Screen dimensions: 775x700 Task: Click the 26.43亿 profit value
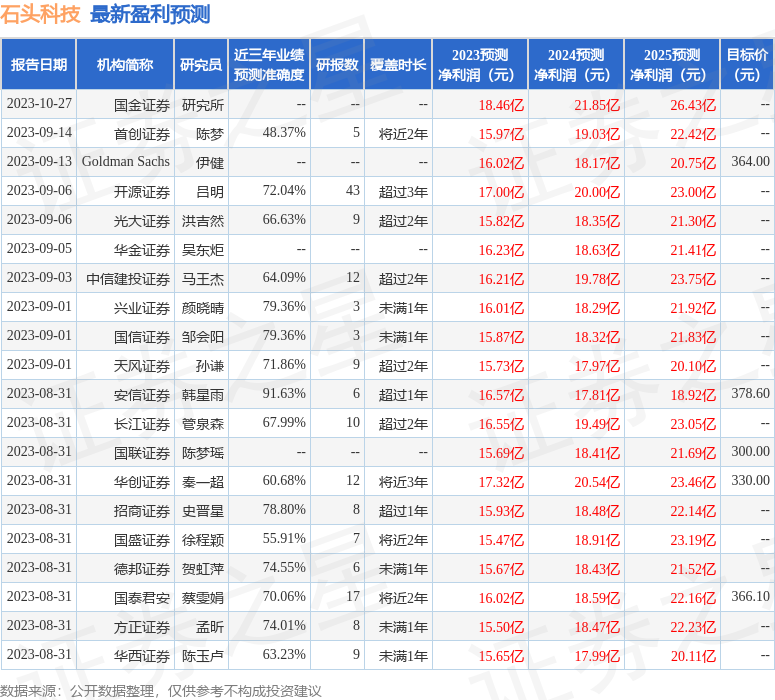coord(693,105)
